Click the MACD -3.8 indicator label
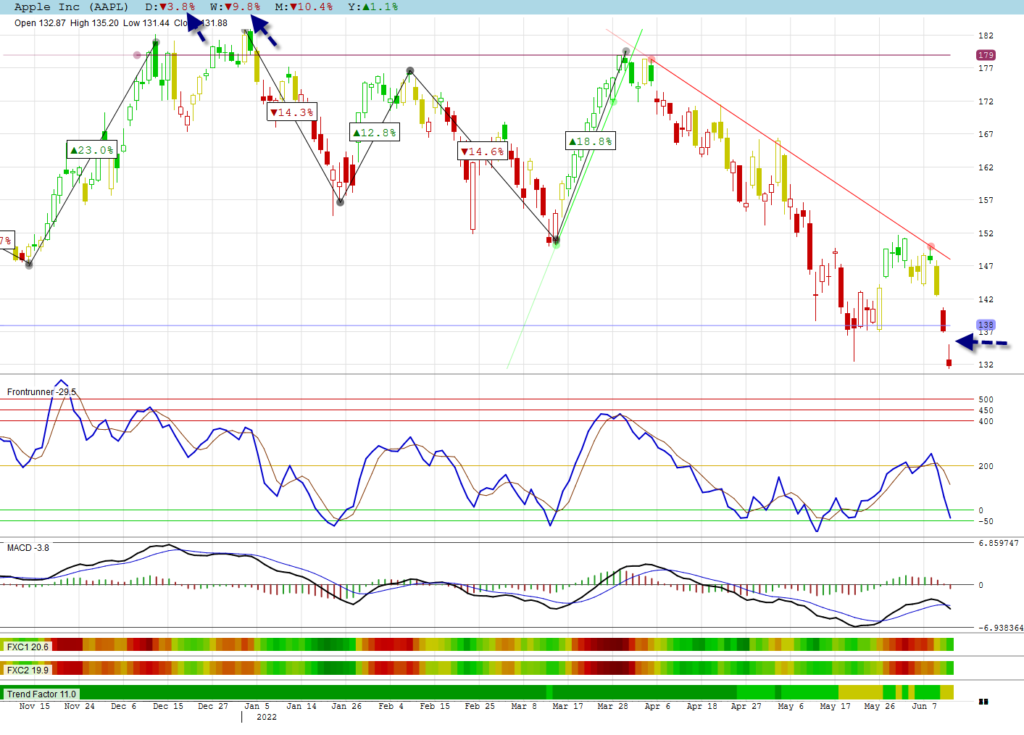This screenshot has width=1024, height=735. point(28,547)
